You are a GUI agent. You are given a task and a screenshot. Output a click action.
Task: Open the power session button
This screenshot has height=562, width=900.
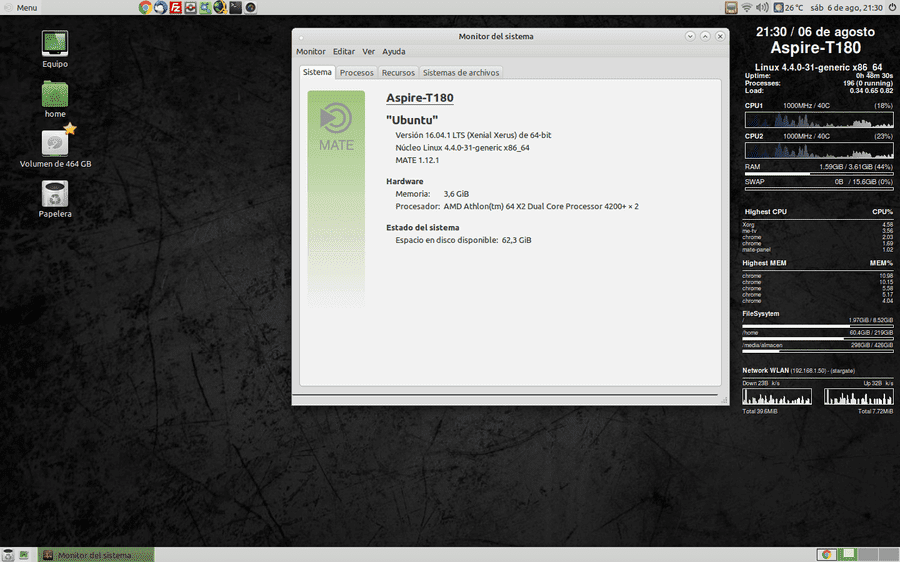tap(893, 7)
